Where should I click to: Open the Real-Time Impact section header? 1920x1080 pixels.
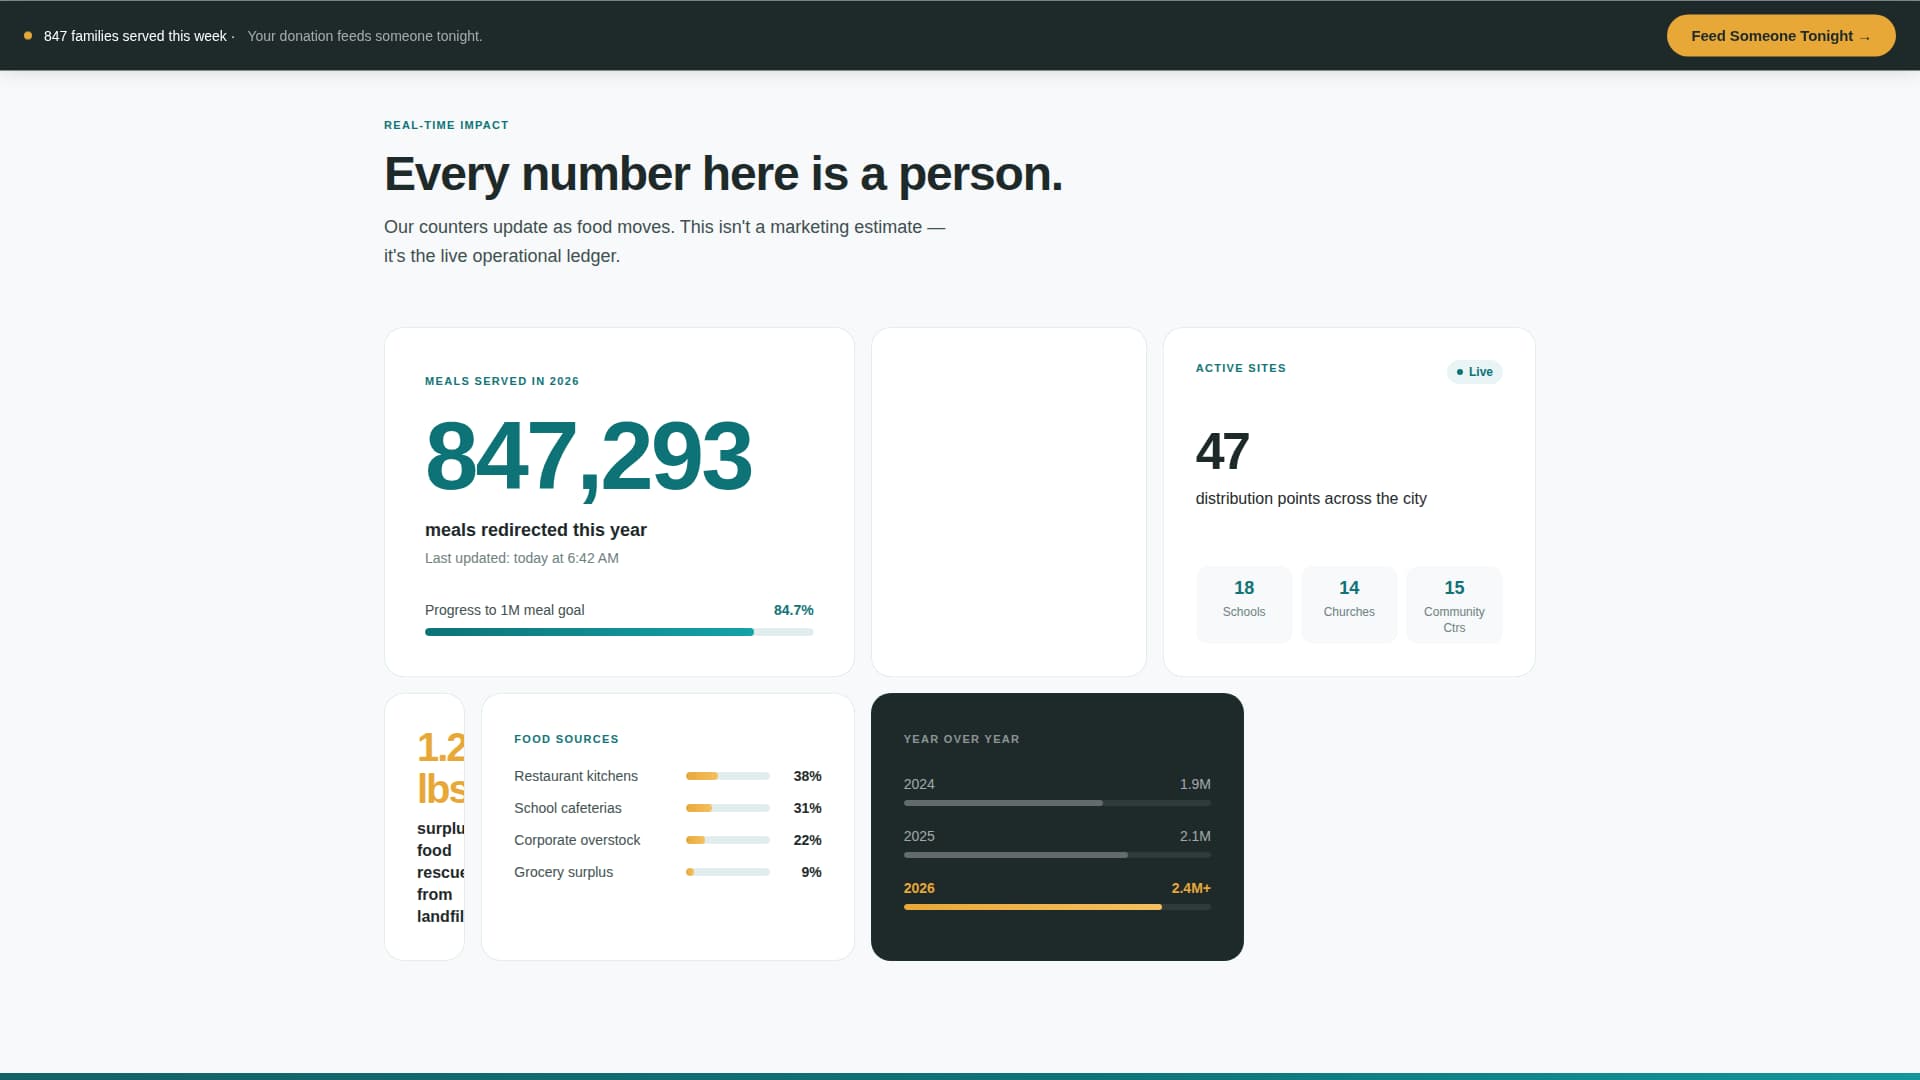tap(446, 125)
